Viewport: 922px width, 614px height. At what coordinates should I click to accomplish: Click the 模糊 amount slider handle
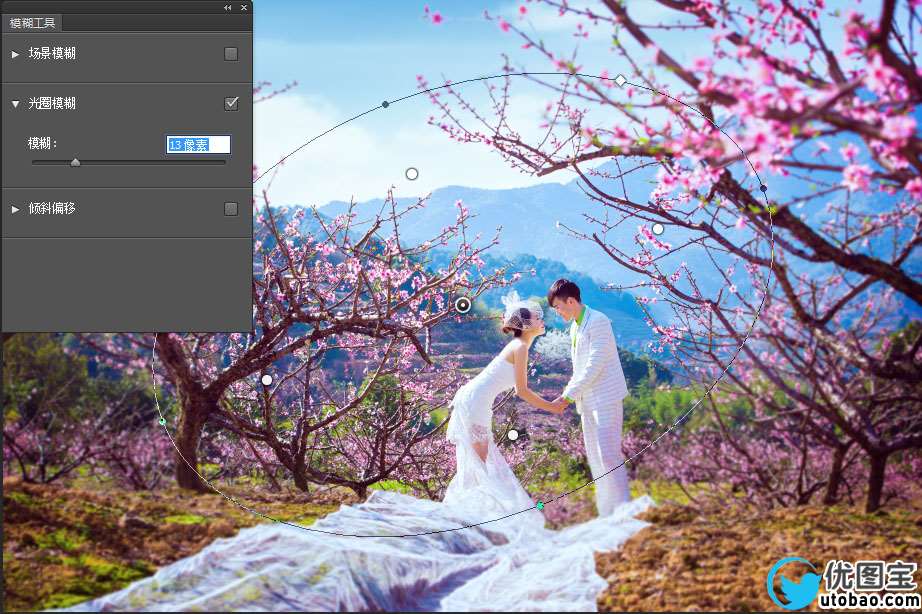tap(75, 162)
